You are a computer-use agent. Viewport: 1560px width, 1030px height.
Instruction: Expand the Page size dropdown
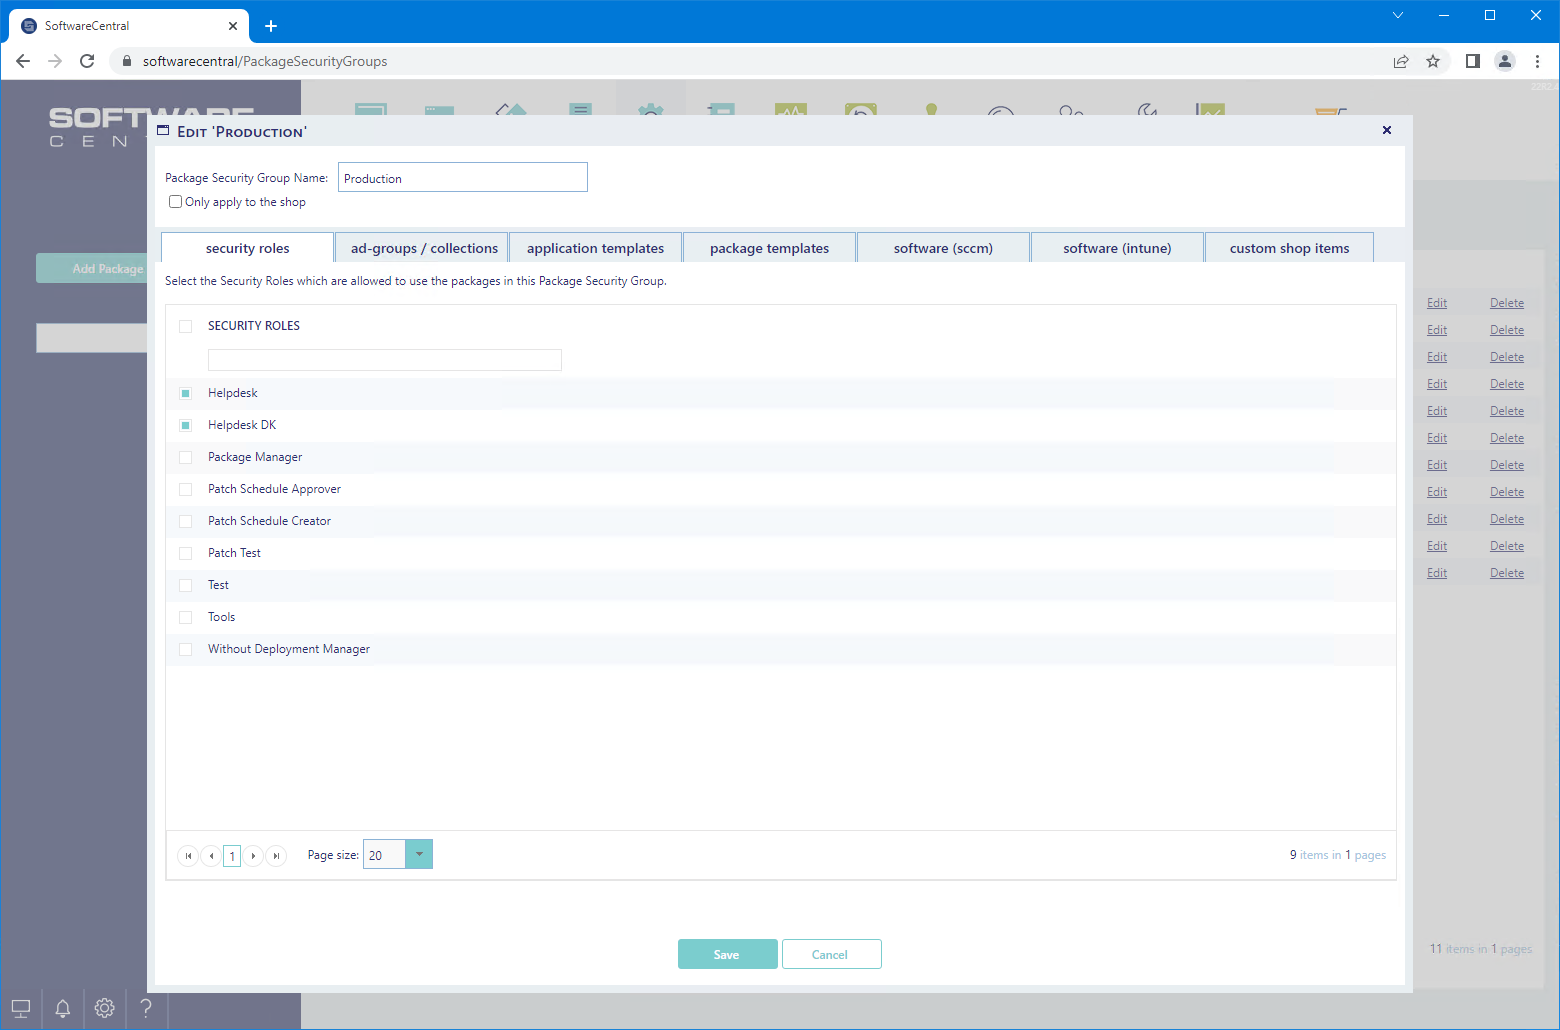point(419,854)
